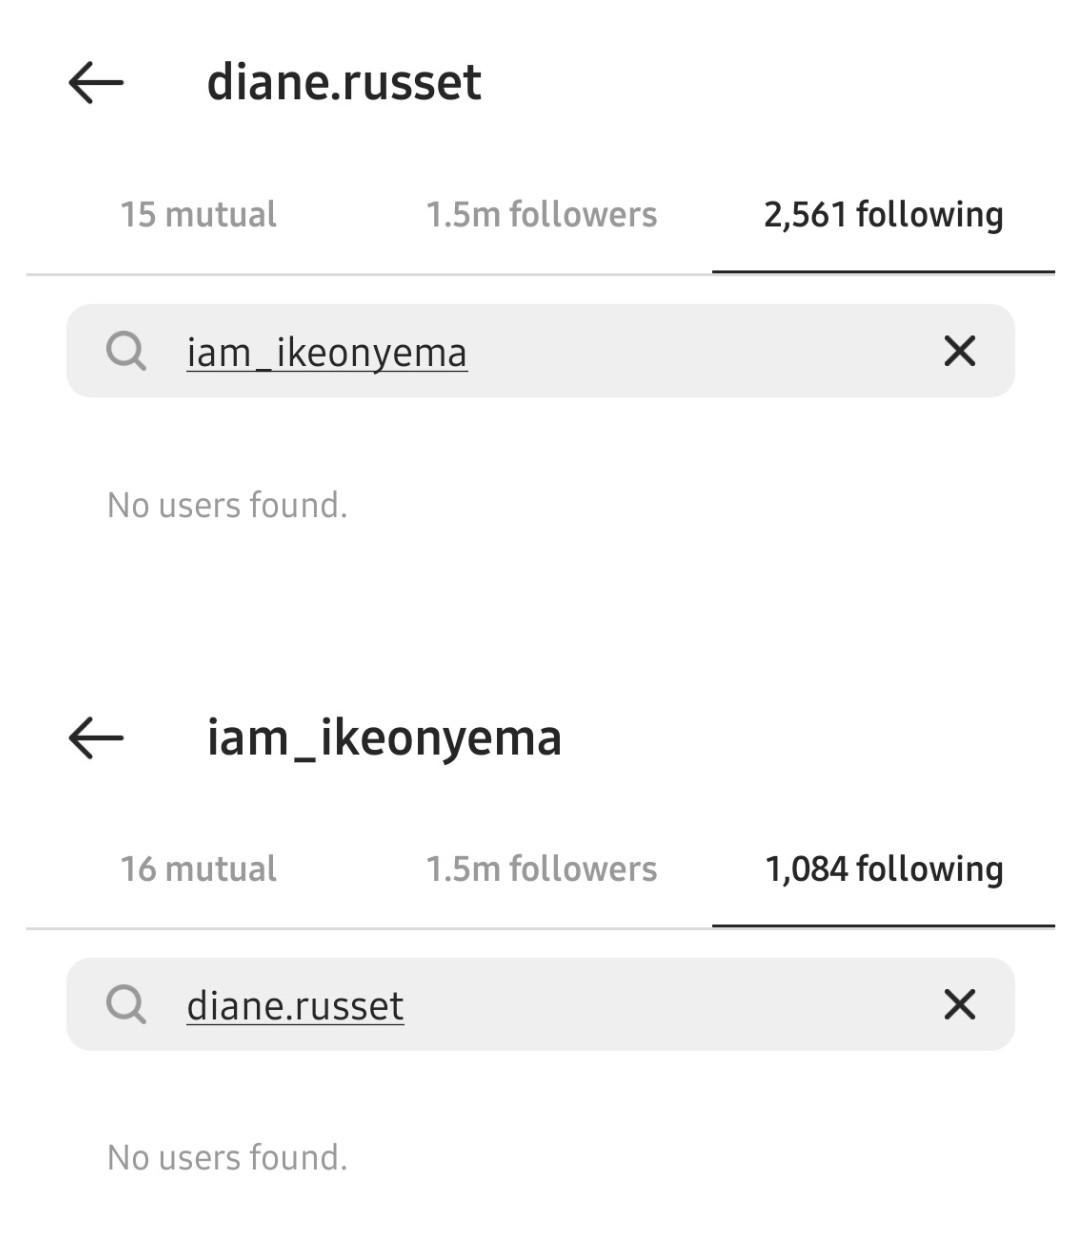Tap the back arrow beside diane.russet
Screen dimensions: 1080x1253
click(96, 82)
